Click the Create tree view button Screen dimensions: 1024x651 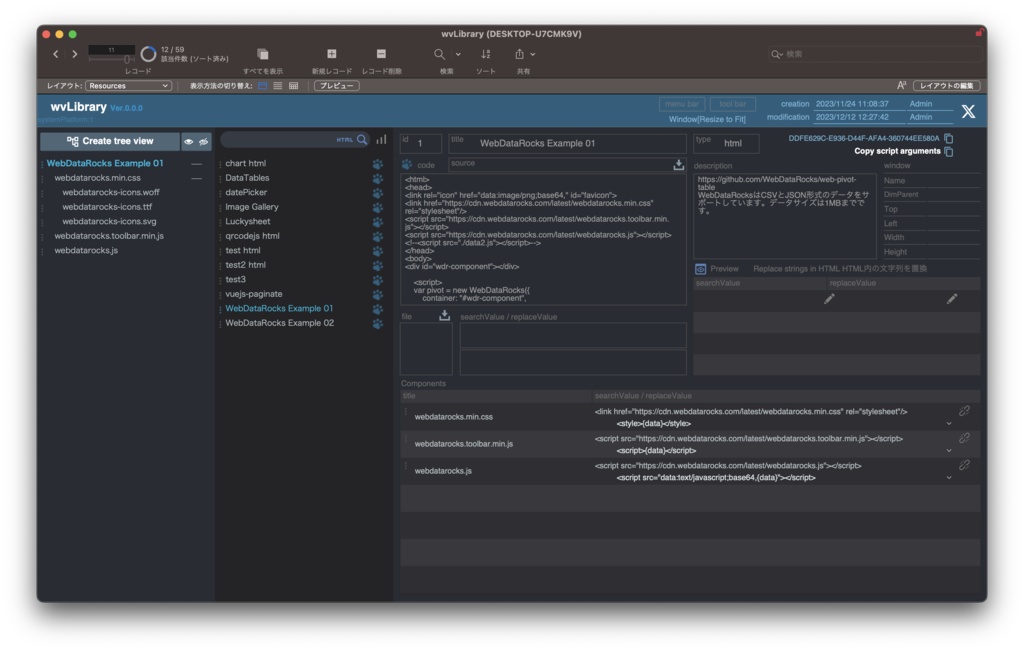point(110,142)
